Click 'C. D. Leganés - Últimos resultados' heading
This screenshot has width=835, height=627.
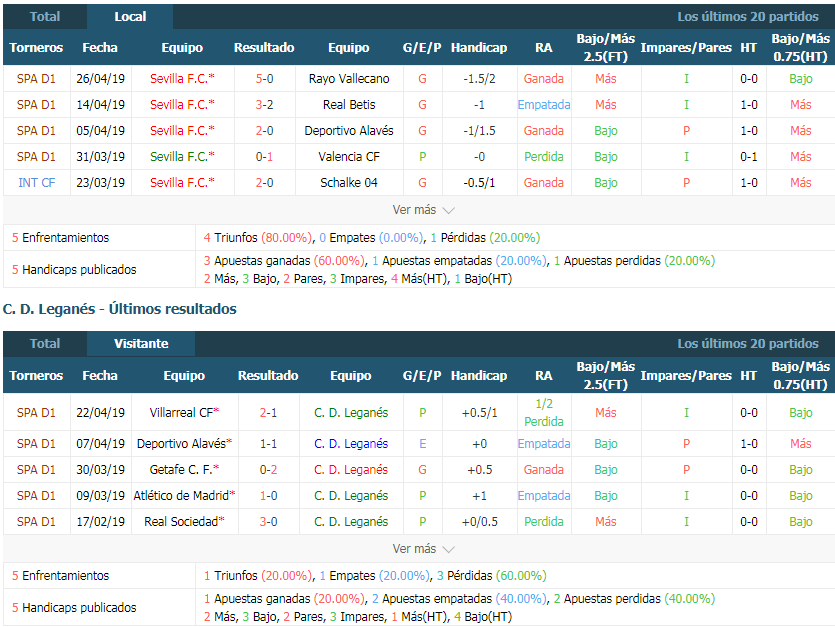[120, 309]
